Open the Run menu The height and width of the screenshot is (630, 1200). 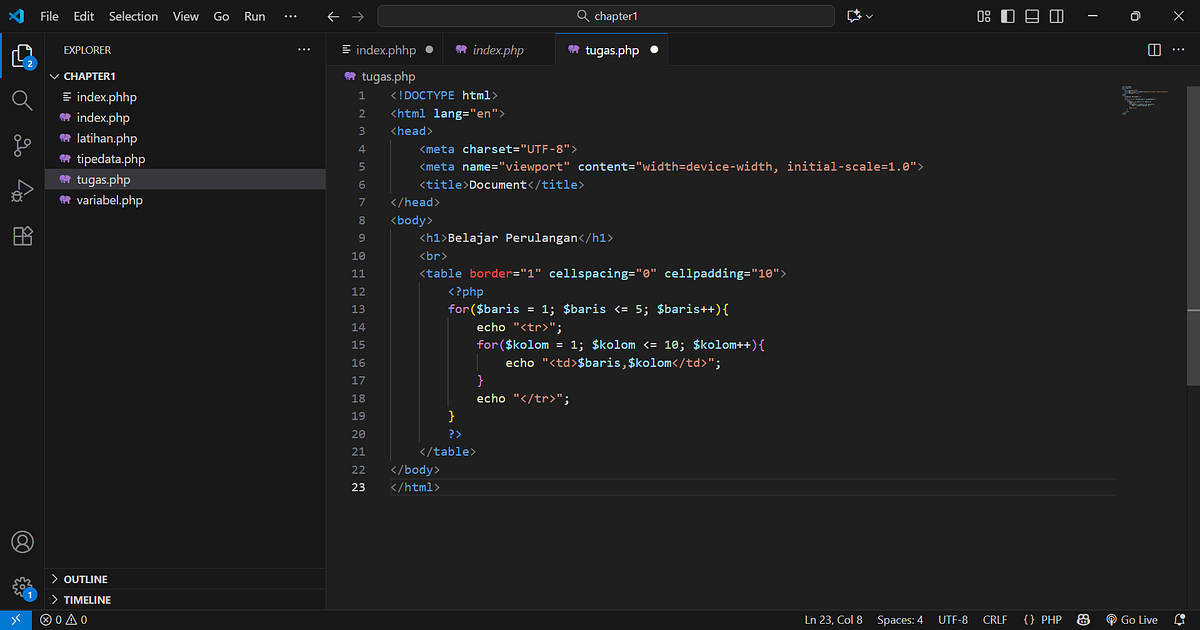coord(255,16)
